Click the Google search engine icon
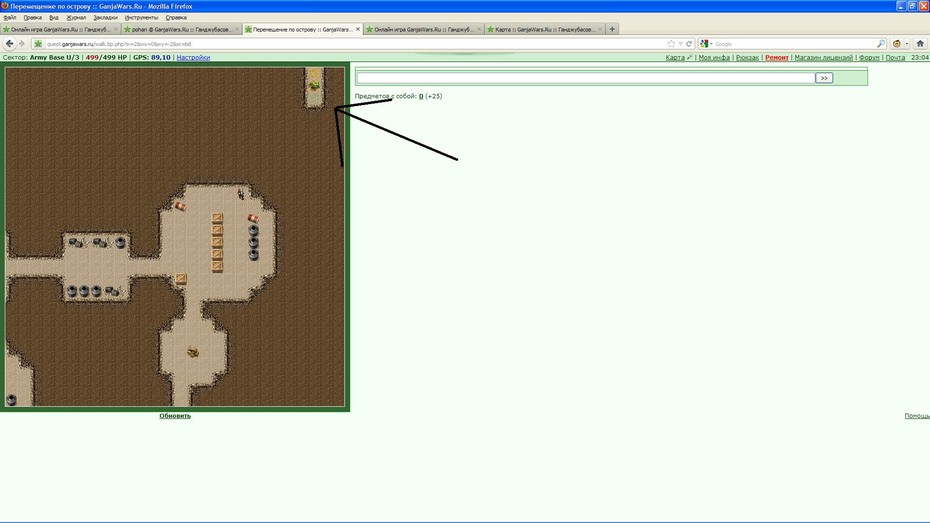The width and height of the screenshot is (930, 523). pyautogui.click(x=704, y=44)
